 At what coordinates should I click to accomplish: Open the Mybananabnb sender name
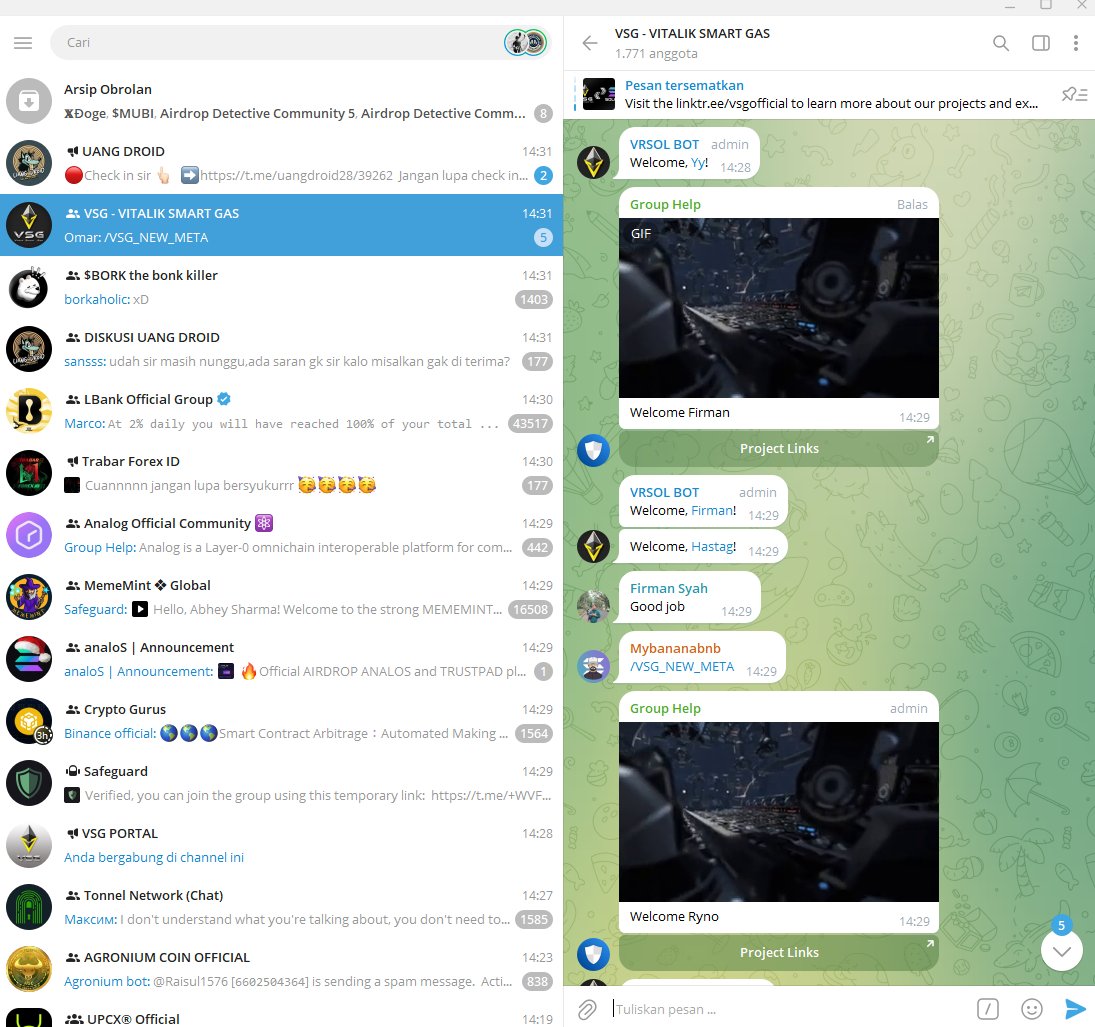tap(675, 649)
